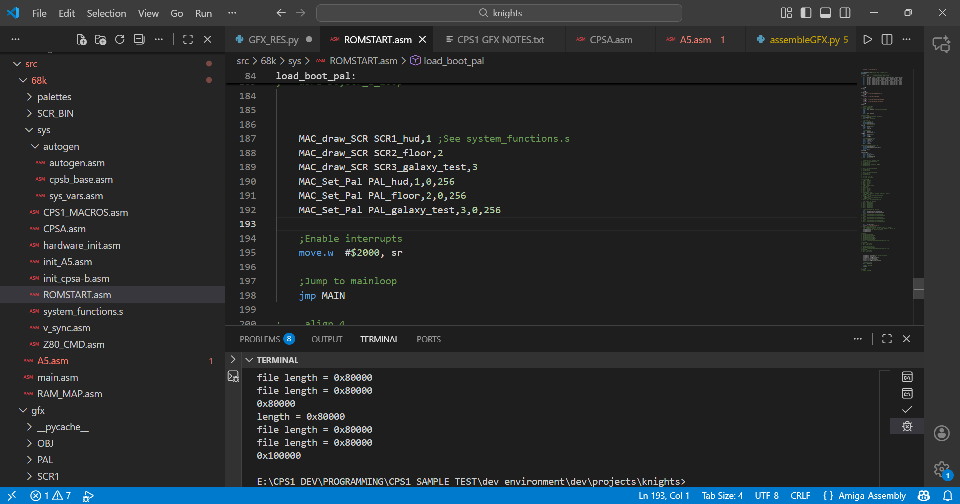960x504 pixels.
Task: Change Tab Size in status bar
Action: pos(722,495)
